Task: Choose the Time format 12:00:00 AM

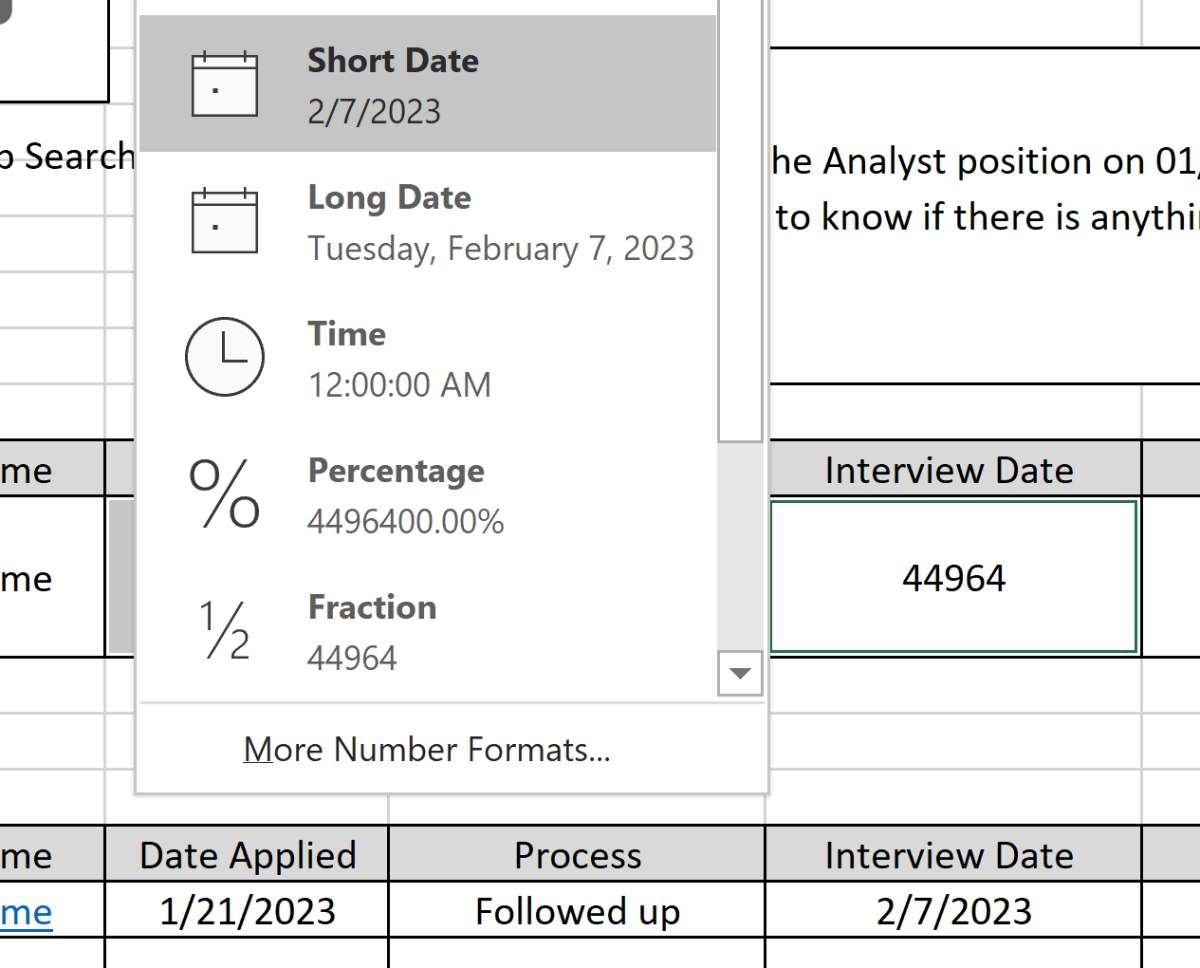Action: pos(400,357)
